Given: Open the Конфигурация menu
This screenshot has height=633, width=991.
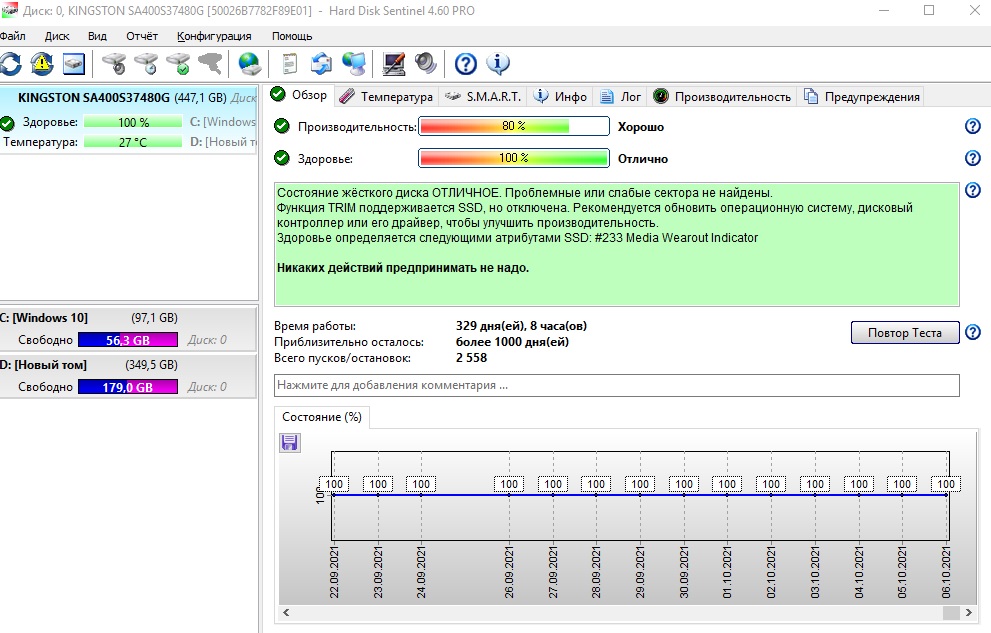Looking at the screenshot, I should (214, 36).
